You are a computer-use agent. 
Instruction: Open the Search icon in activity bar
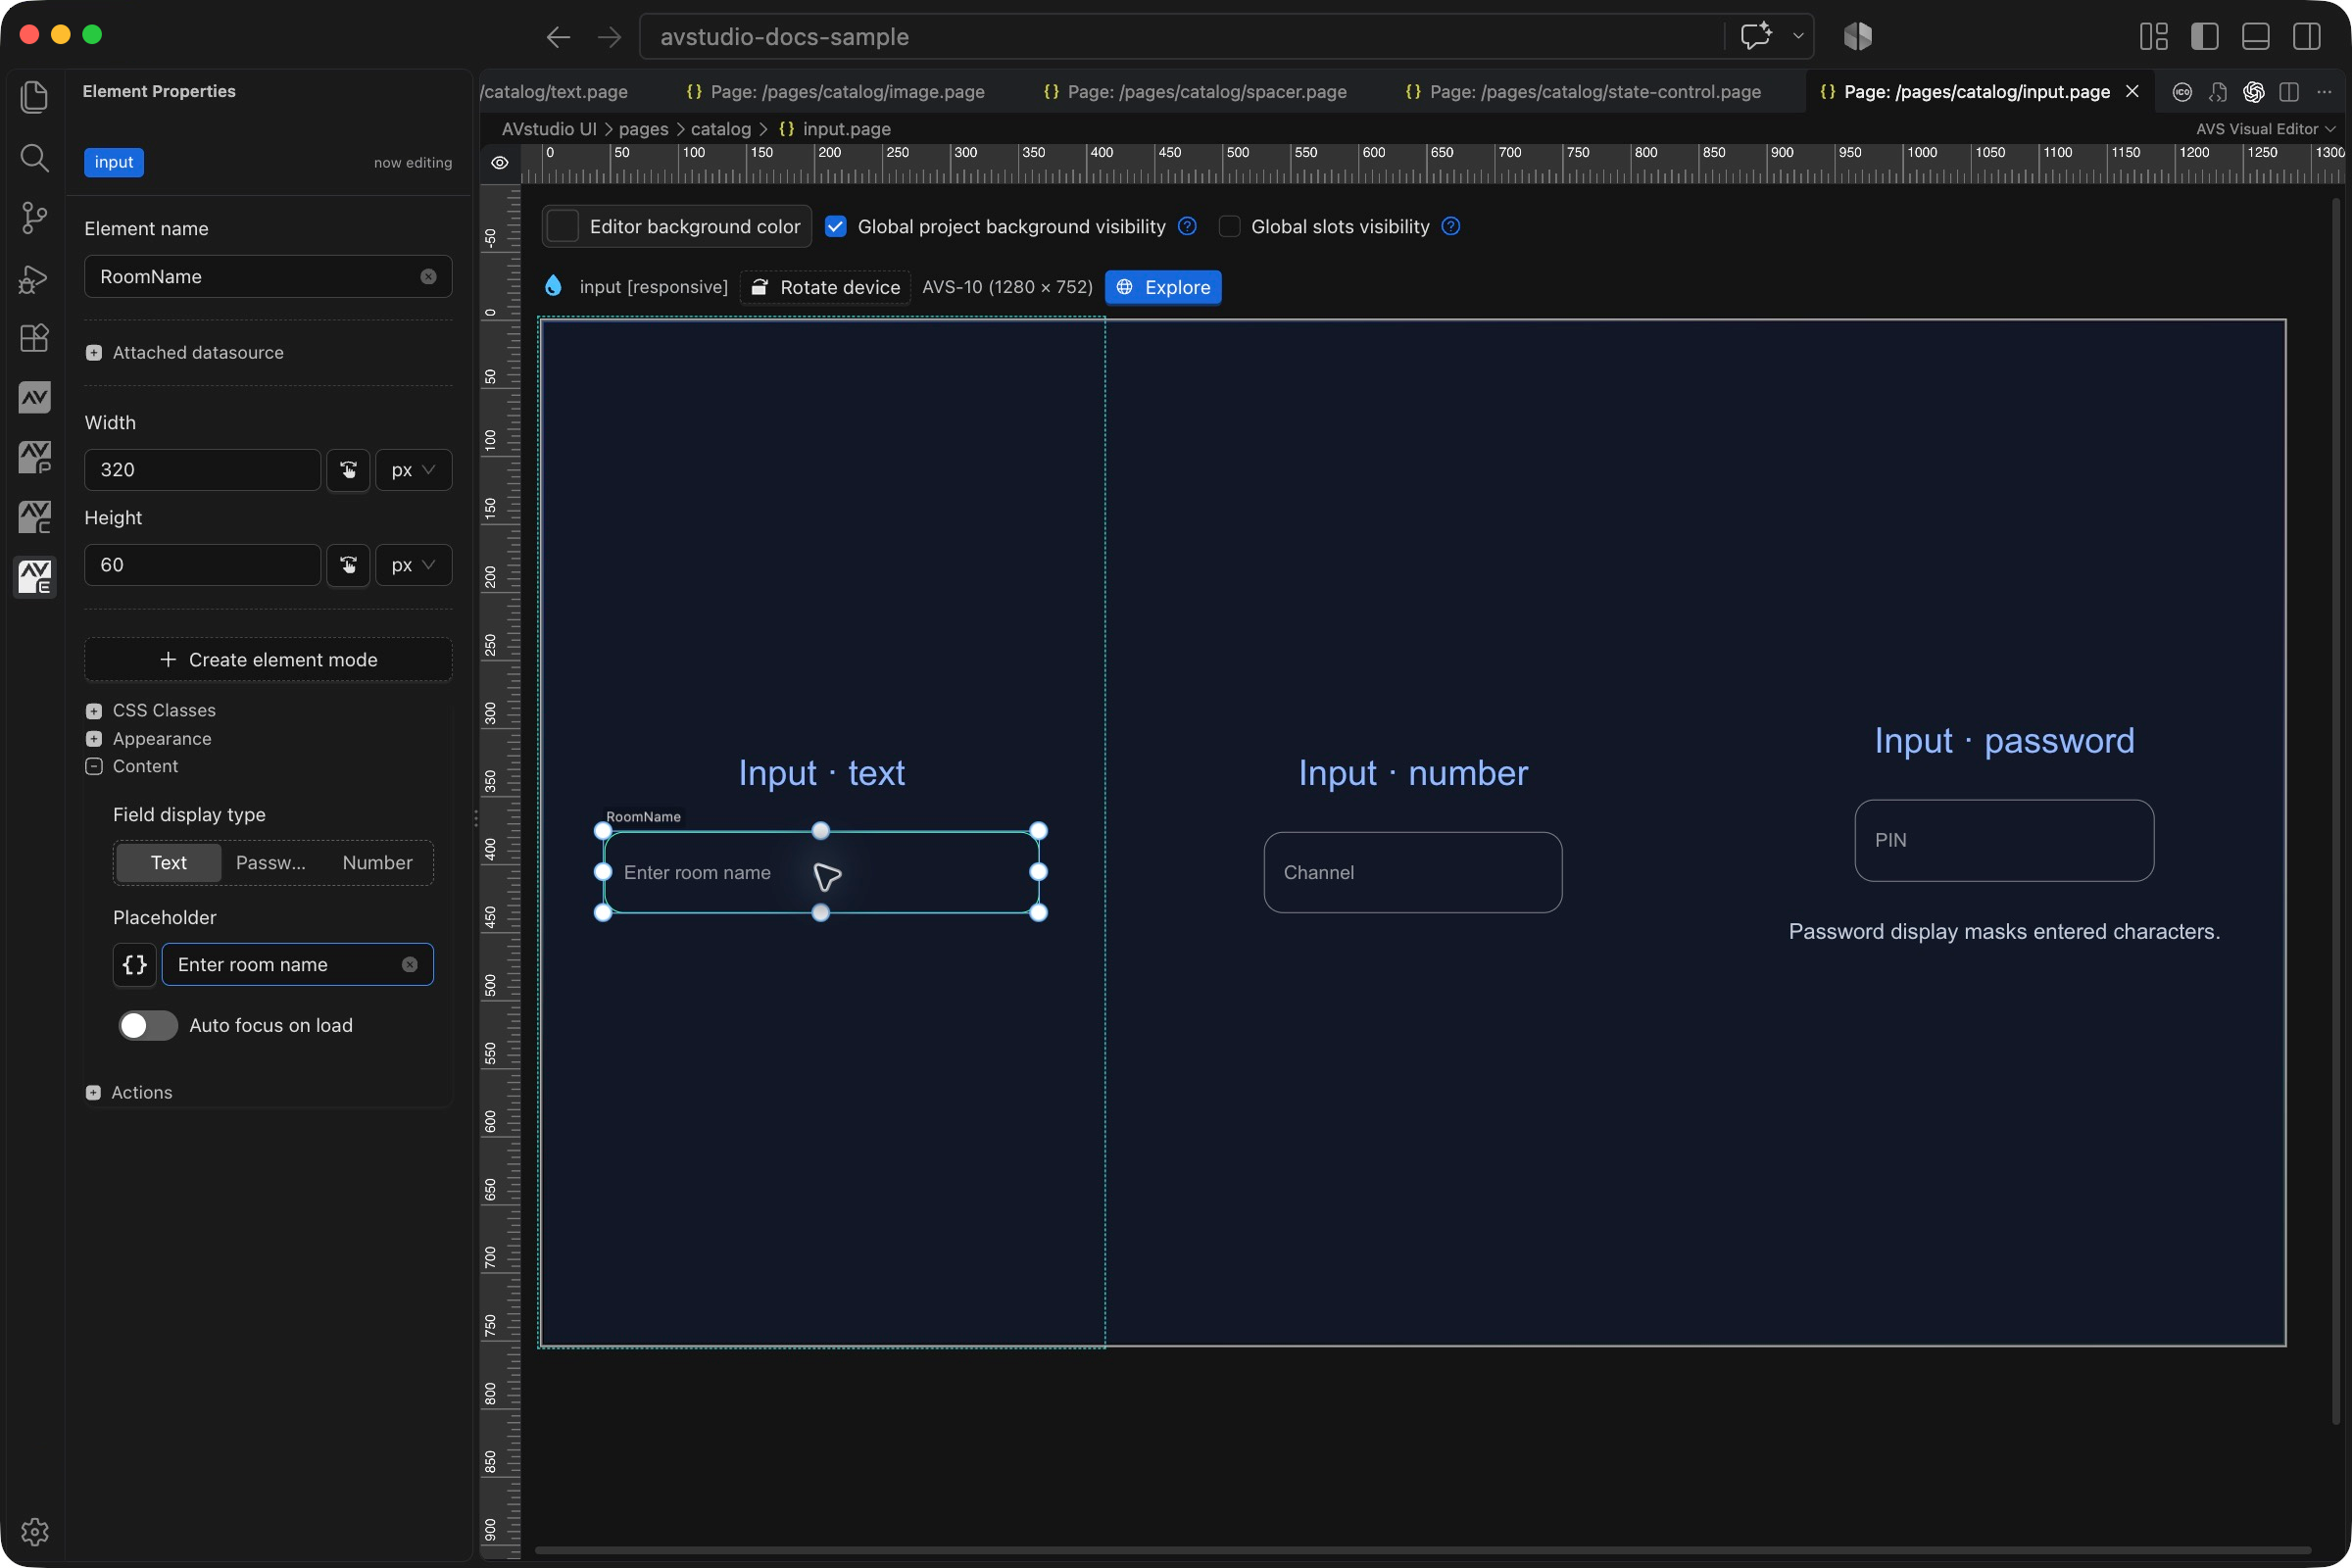point(34,157)
